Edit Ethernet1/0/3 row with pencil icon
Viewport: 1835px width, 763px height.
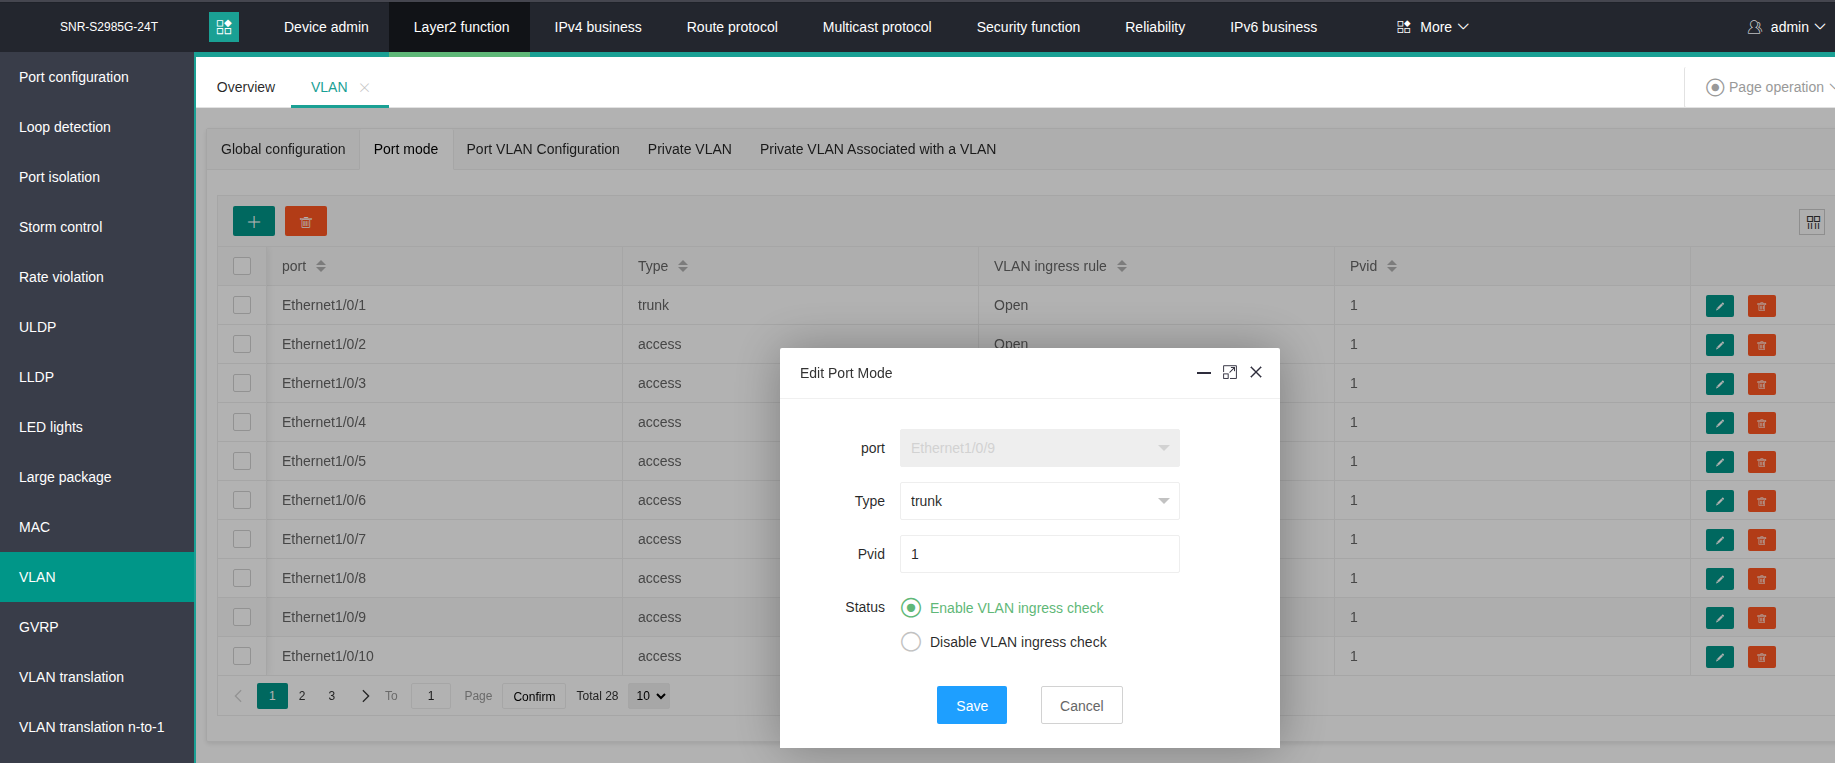pyautogui.click(x=1720, y=384)
